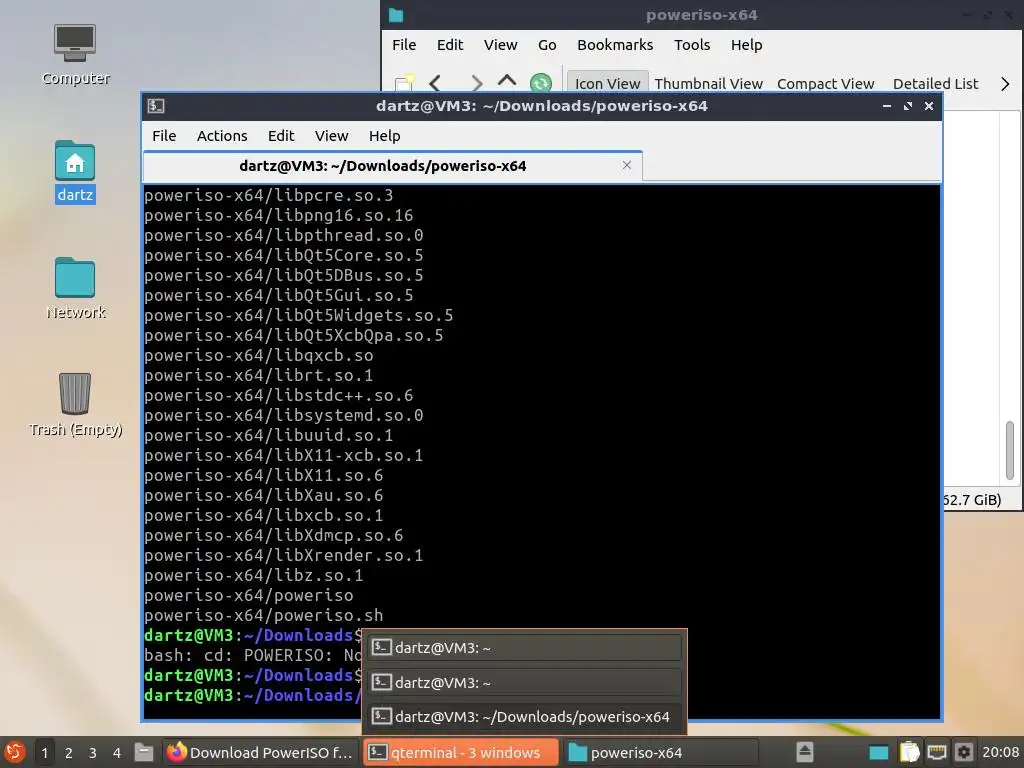The width and height of the screenshot is (1024, 768).
Task: Open Edit menu in file manager window
Action: click(x=449, y=45)
